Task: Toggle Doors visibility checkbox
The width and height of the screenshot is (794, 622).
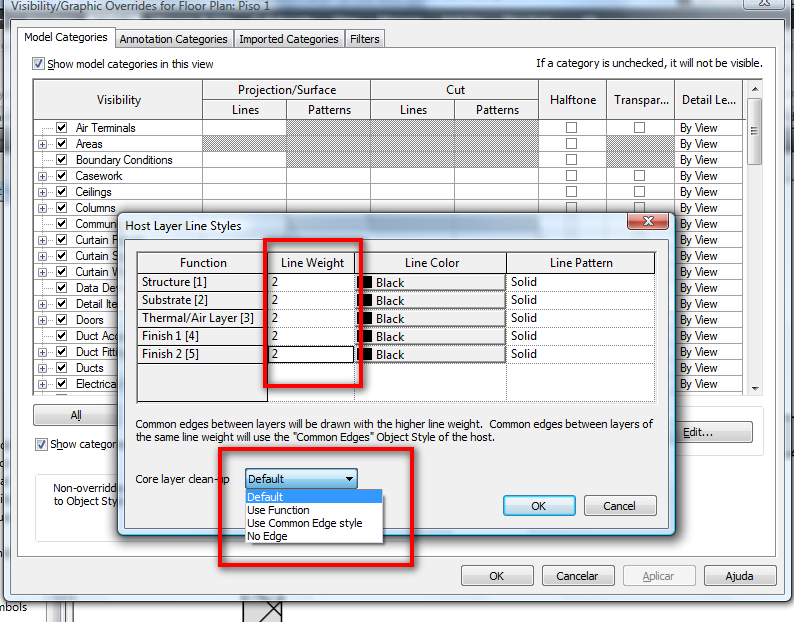Action: 62,320
